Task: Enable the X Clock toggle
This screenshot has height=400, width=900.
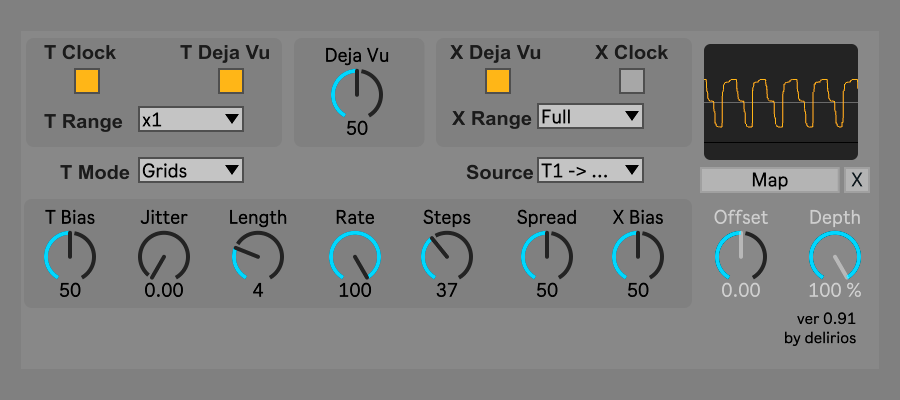Action: point(631,81)
